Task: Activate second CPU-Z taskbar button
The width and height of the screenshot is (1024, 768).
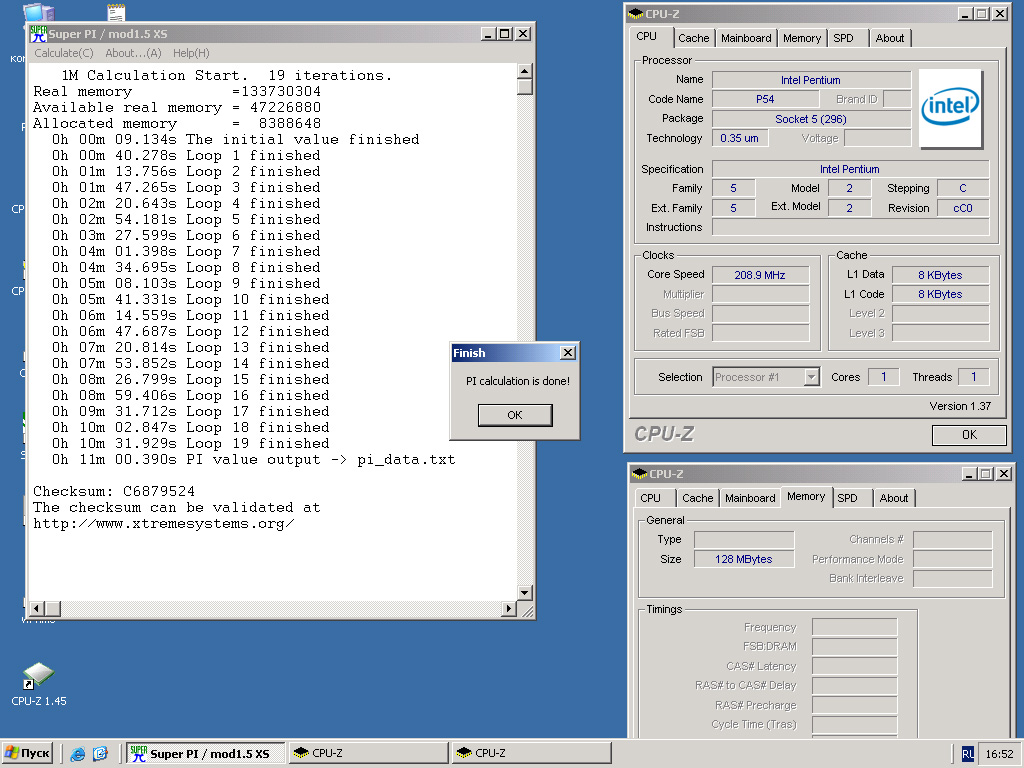Action: click(531, 754)
